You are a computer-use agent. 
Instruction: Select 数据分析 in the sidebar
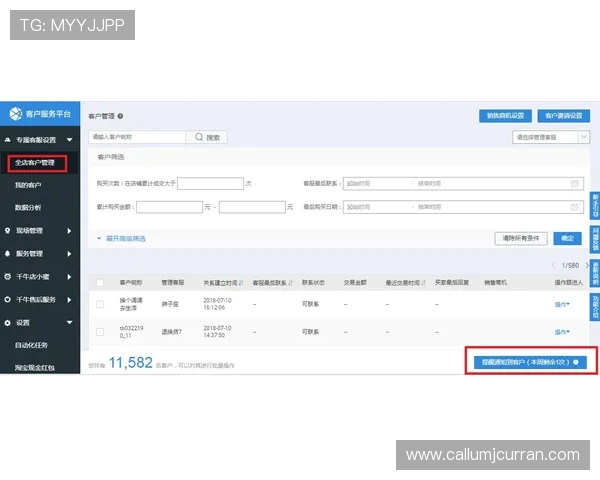click(29, 208)
